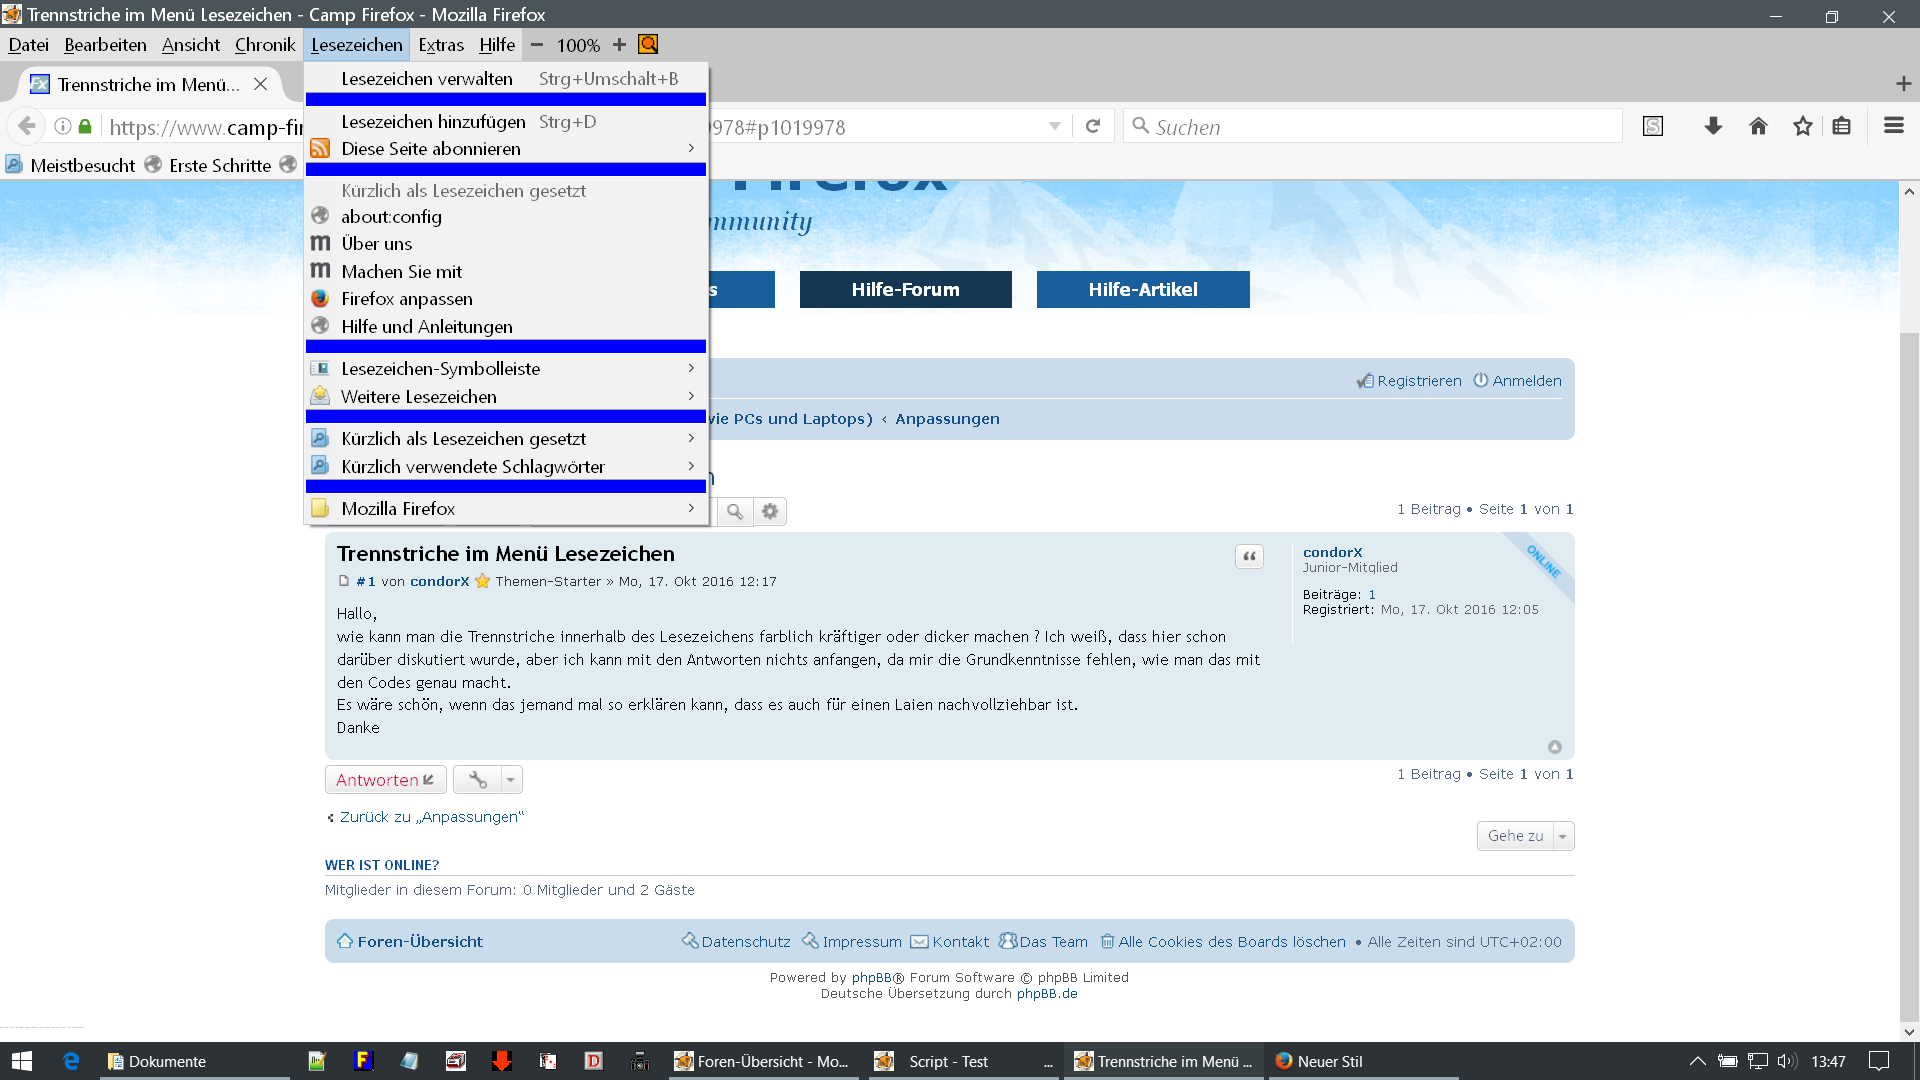Open the Edge browser taskbar icon
1920x1080 pixels.
click(71, 1061)
